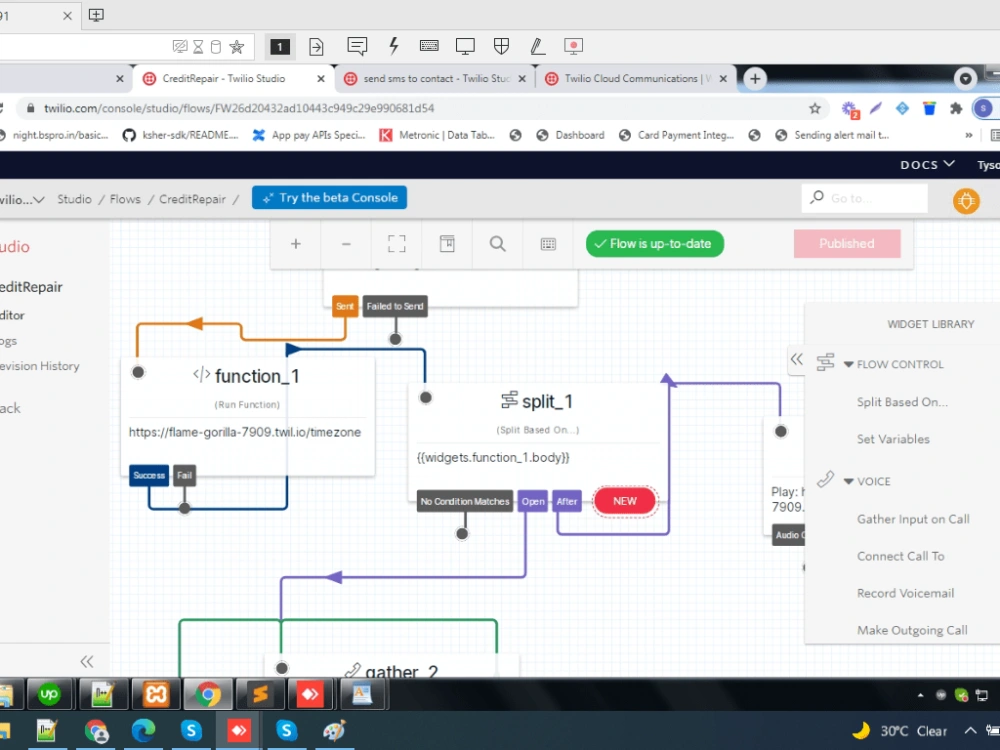Fit flow to screen icon
Screen dimensions: 1000x750
click(x=397, y=244)
